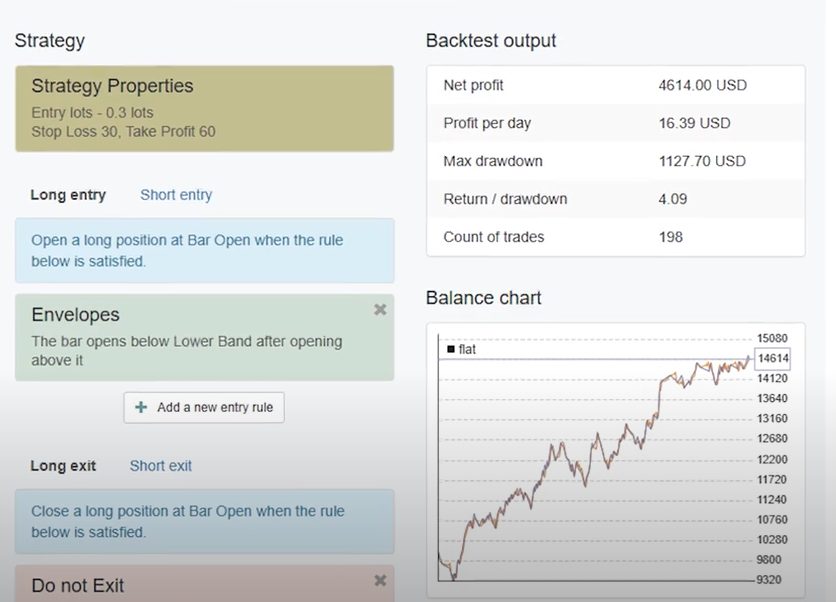This screenshot has height=602, width=836.
Task: Click the Net profit row
Action: point(615,85)
